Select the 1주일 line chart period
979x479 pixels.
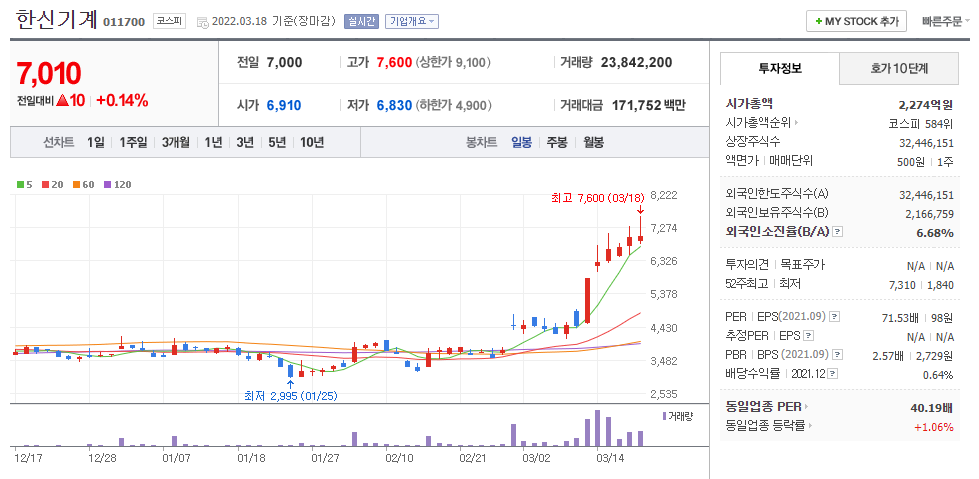[133, 142]
